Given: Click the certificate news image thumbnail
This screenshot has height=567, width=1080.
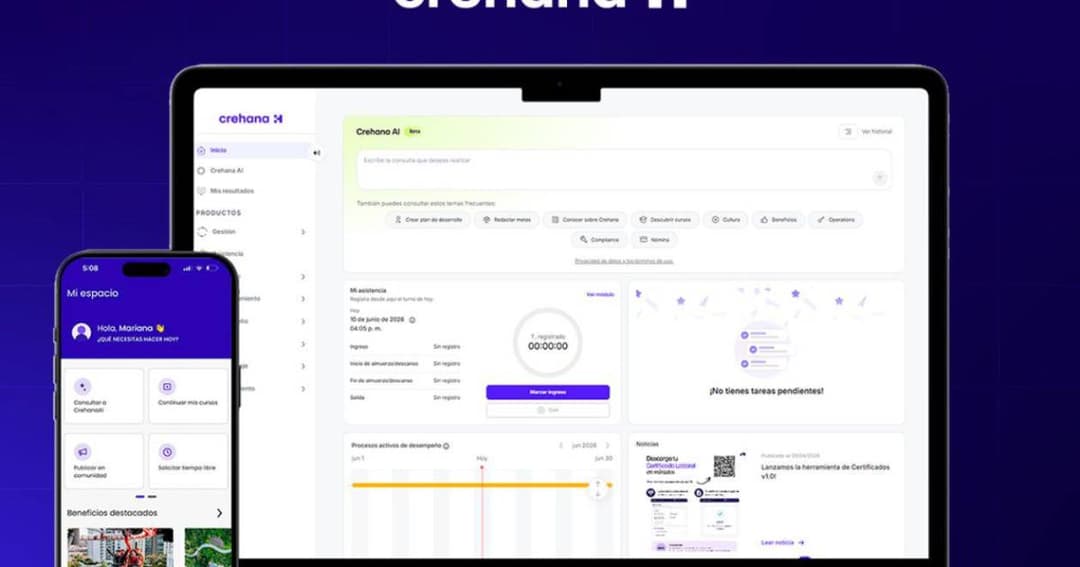Looking at the screenshot, I should [x=694, y=503].
